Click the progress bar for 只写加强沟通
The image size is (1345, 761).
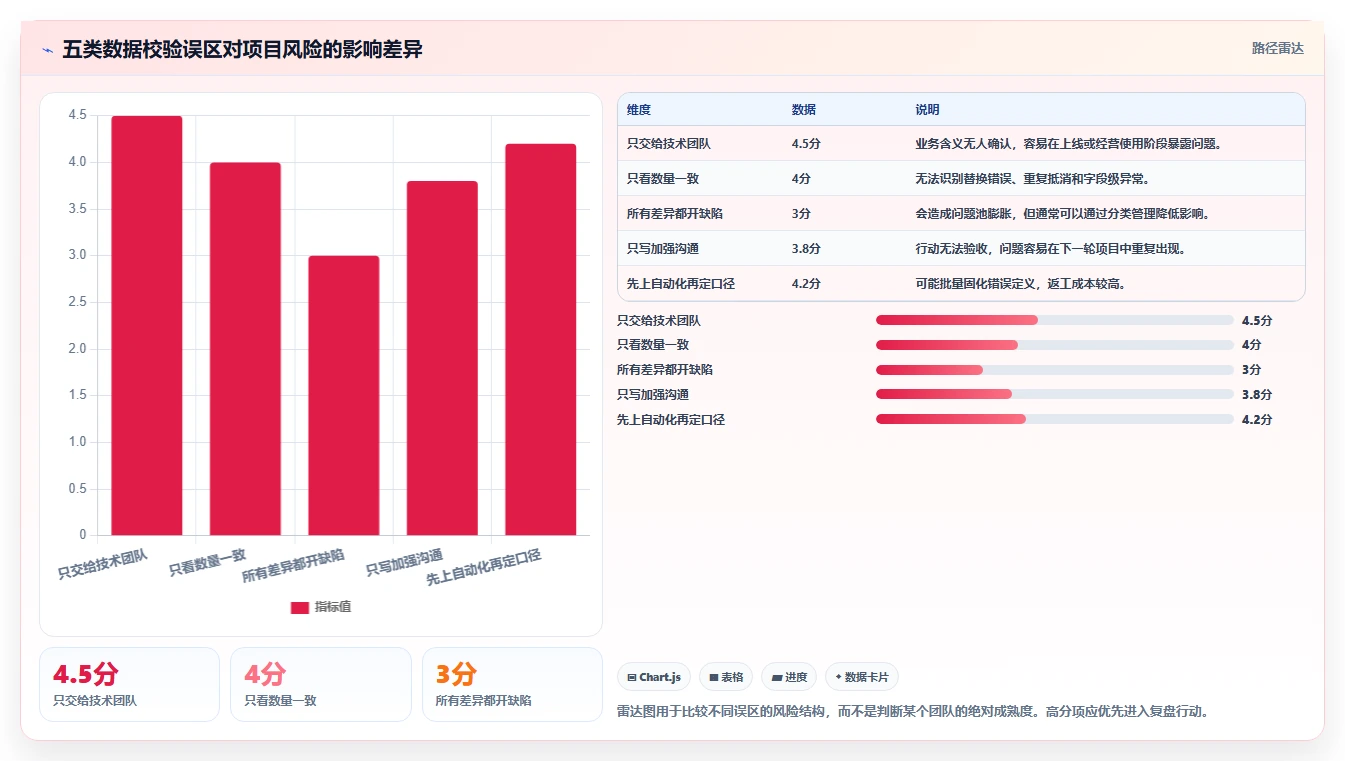pos(1055,395)
